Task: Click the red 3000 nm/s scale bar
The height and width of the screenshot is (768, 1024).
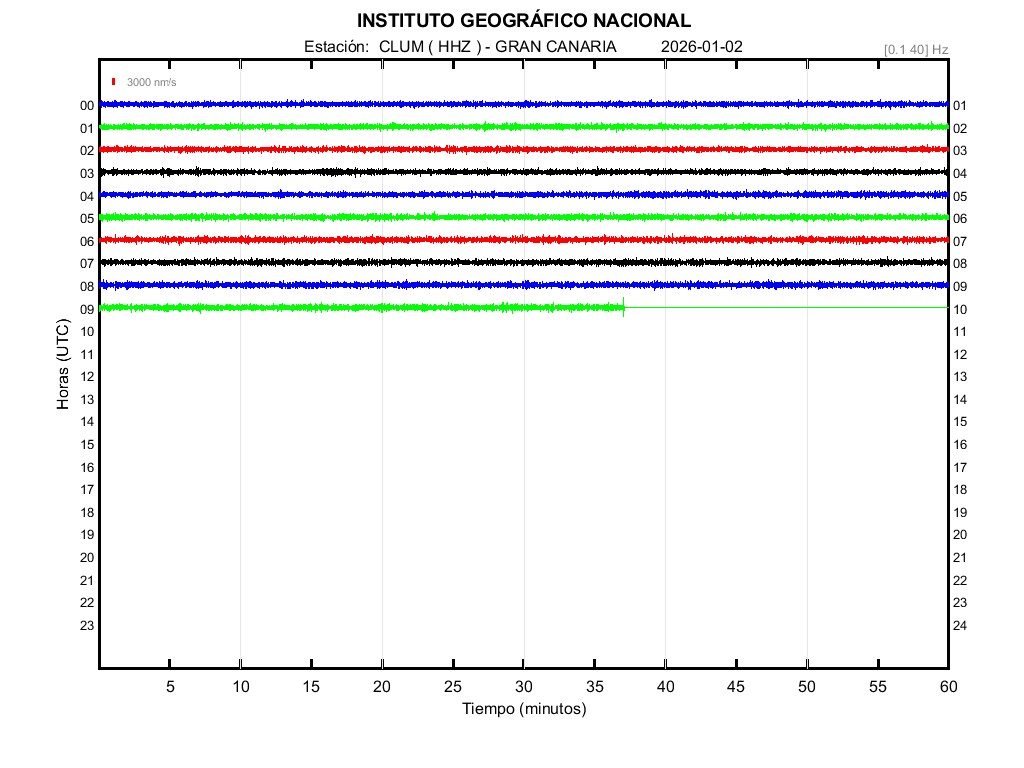Action: 114,82
